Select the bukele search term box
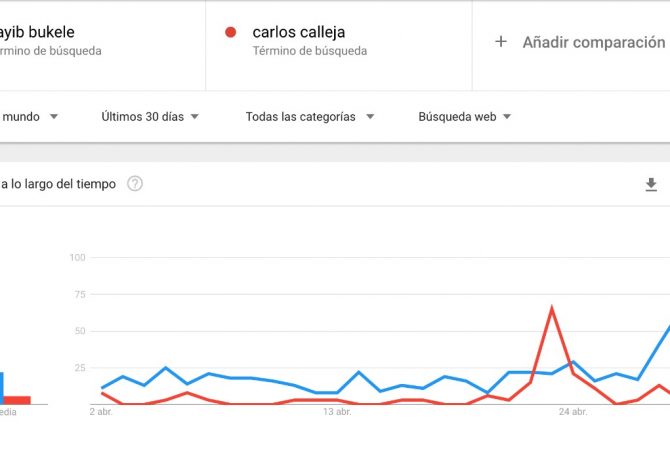 103,45
